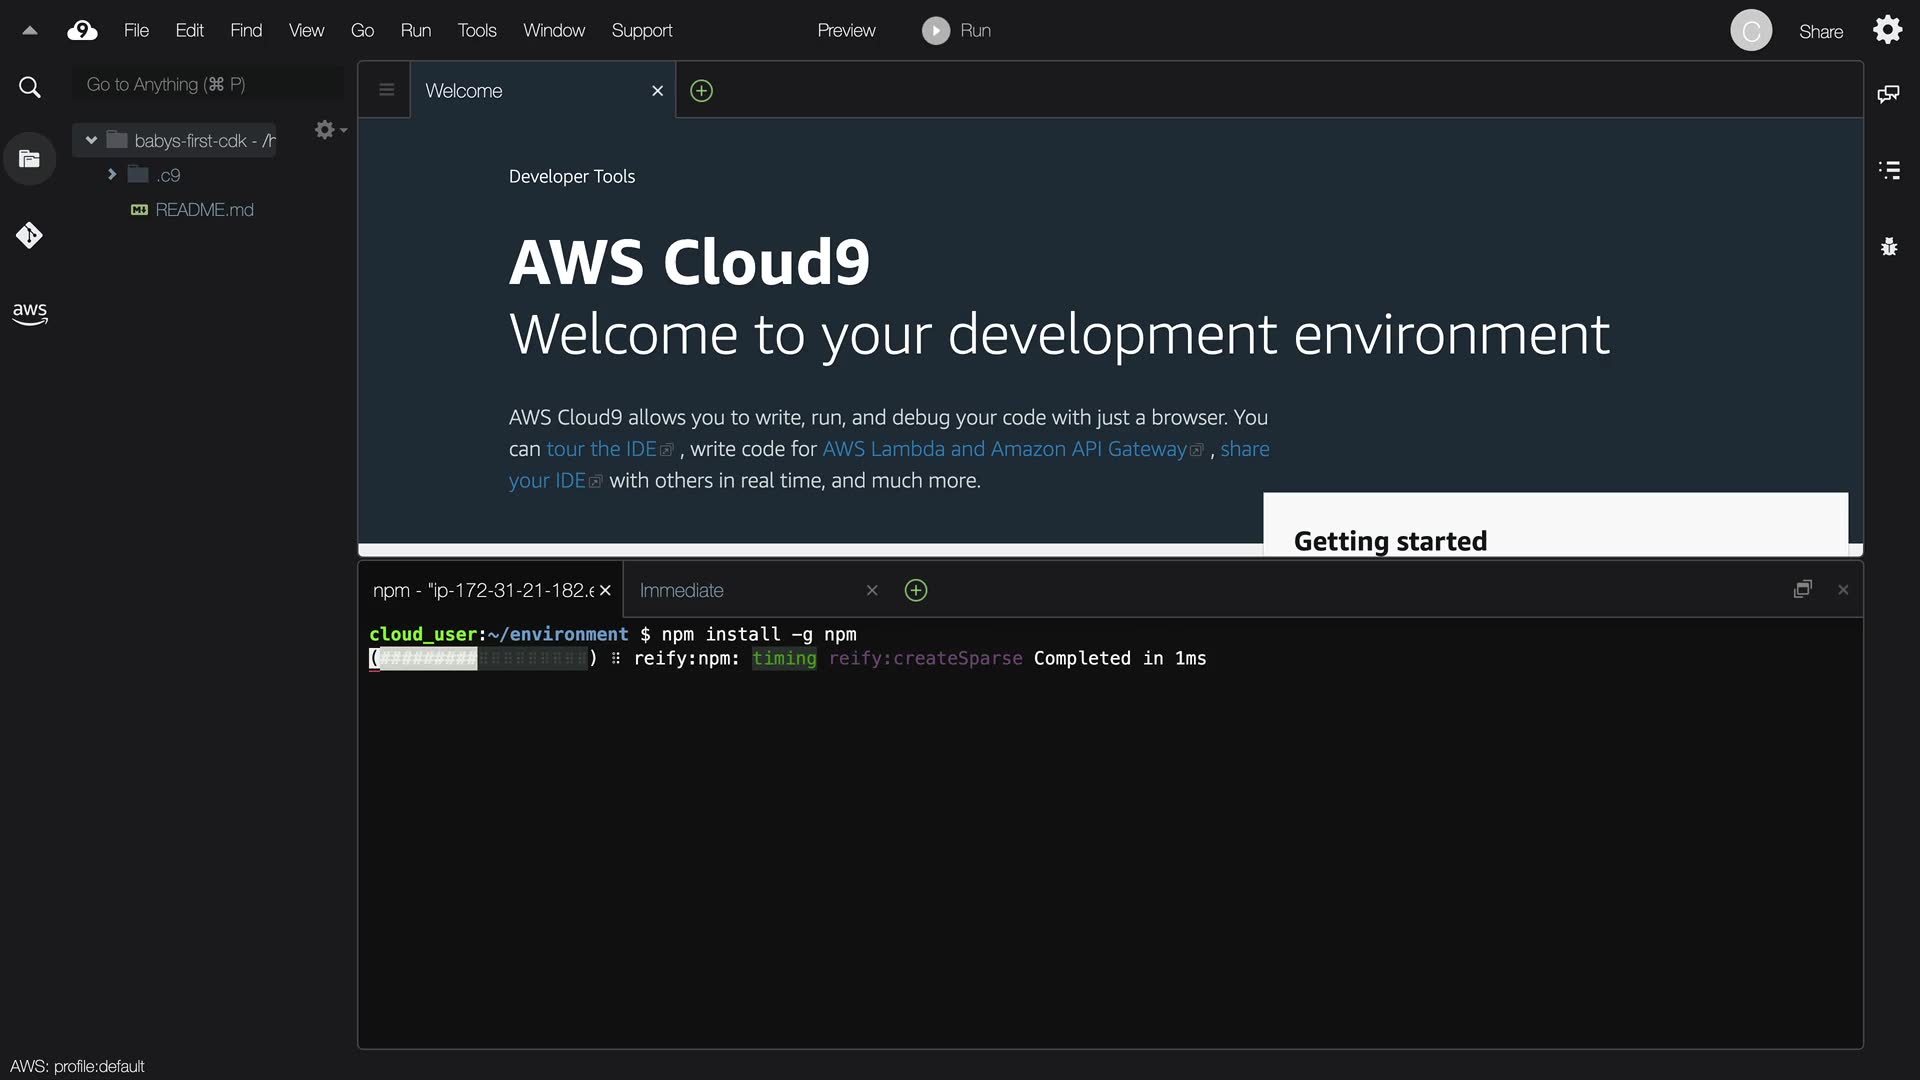Open the Outline panel icon

click(1888, 170)
